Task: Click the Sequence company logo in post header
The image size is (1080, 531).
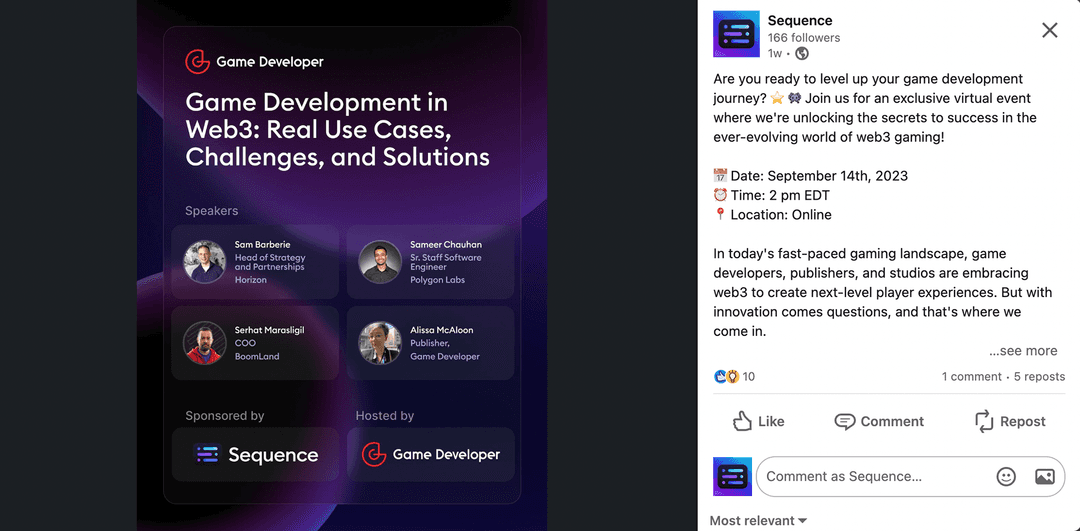Action: [736, 34]
